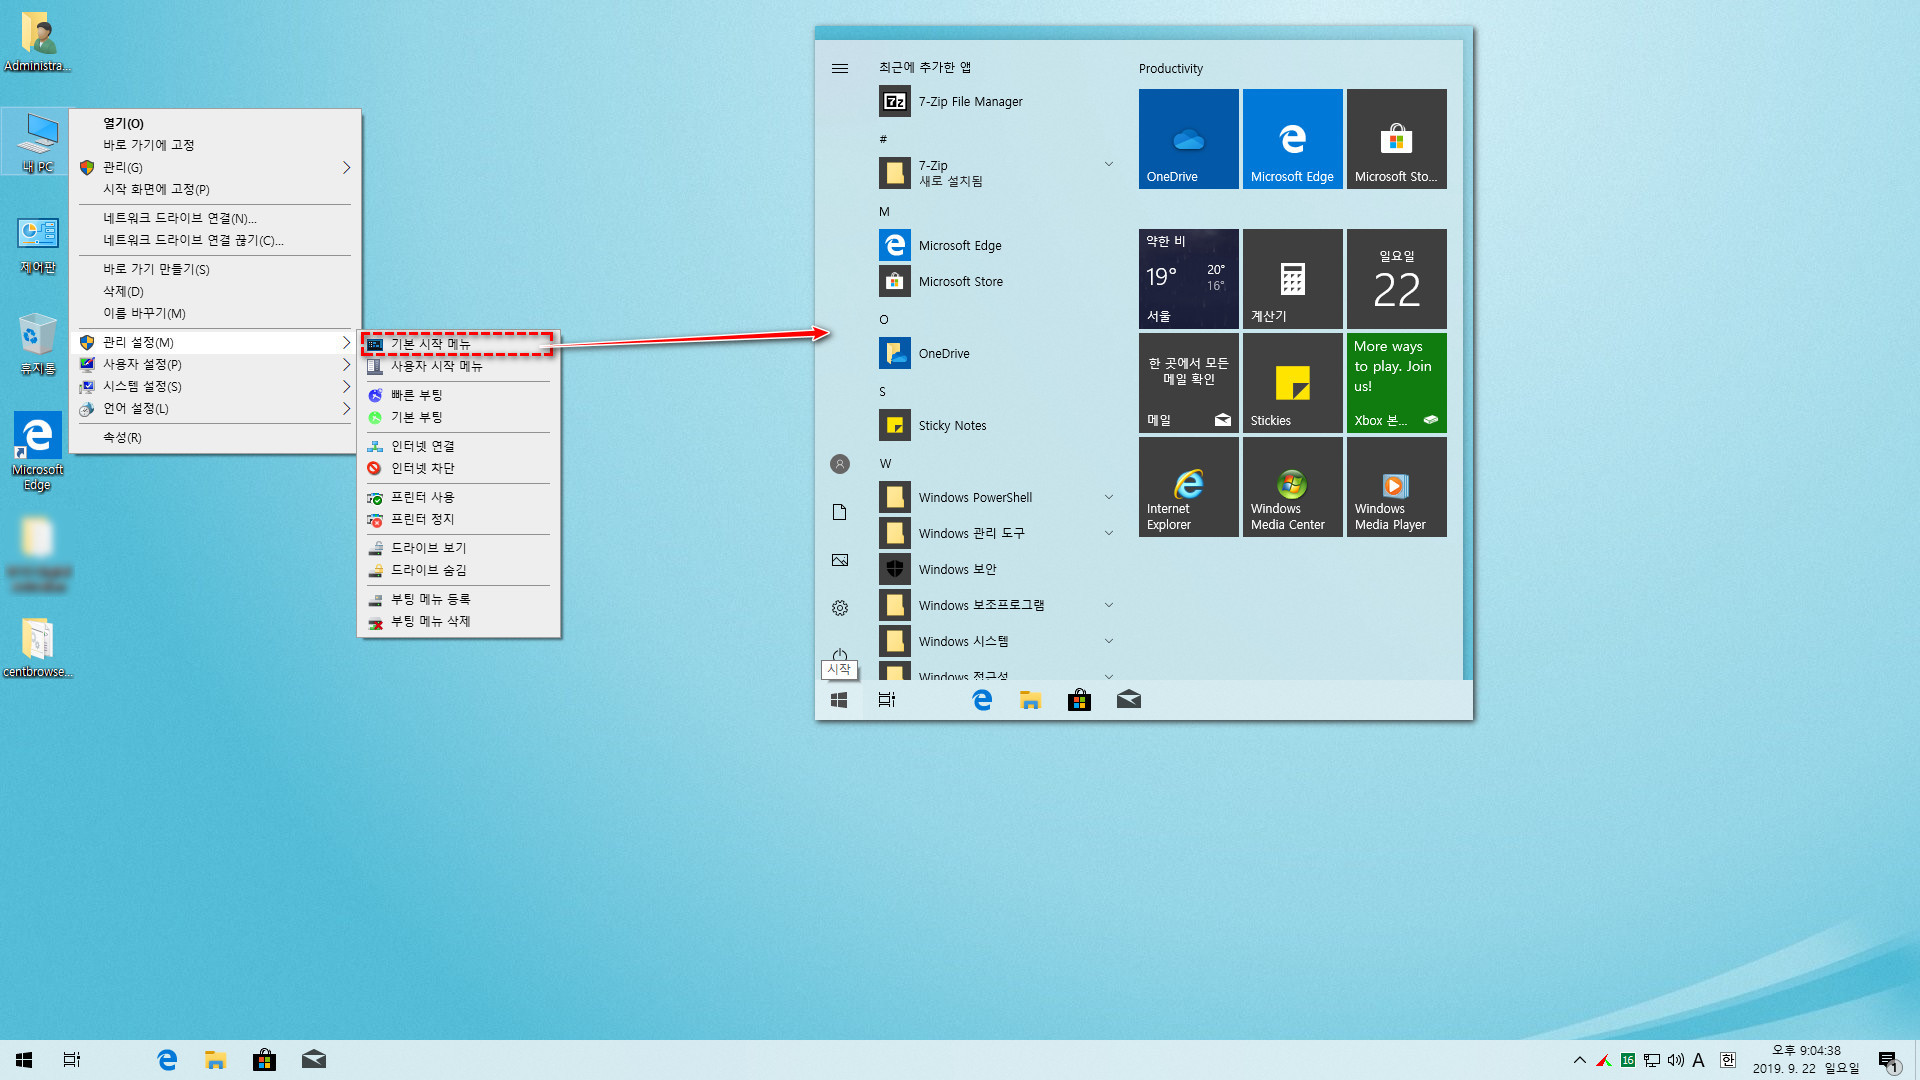
Task: Click the volume icon in system tray
Action: pyautogui.click(x=1676, y=1060)
